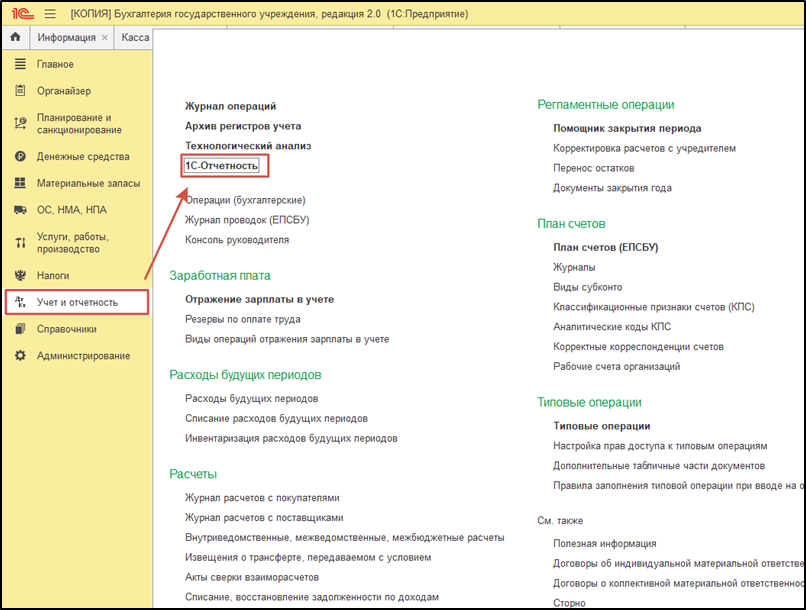Open the 1С-Отчетность link
The width and height of the screenshot is (806, 610).
(222, 165)
